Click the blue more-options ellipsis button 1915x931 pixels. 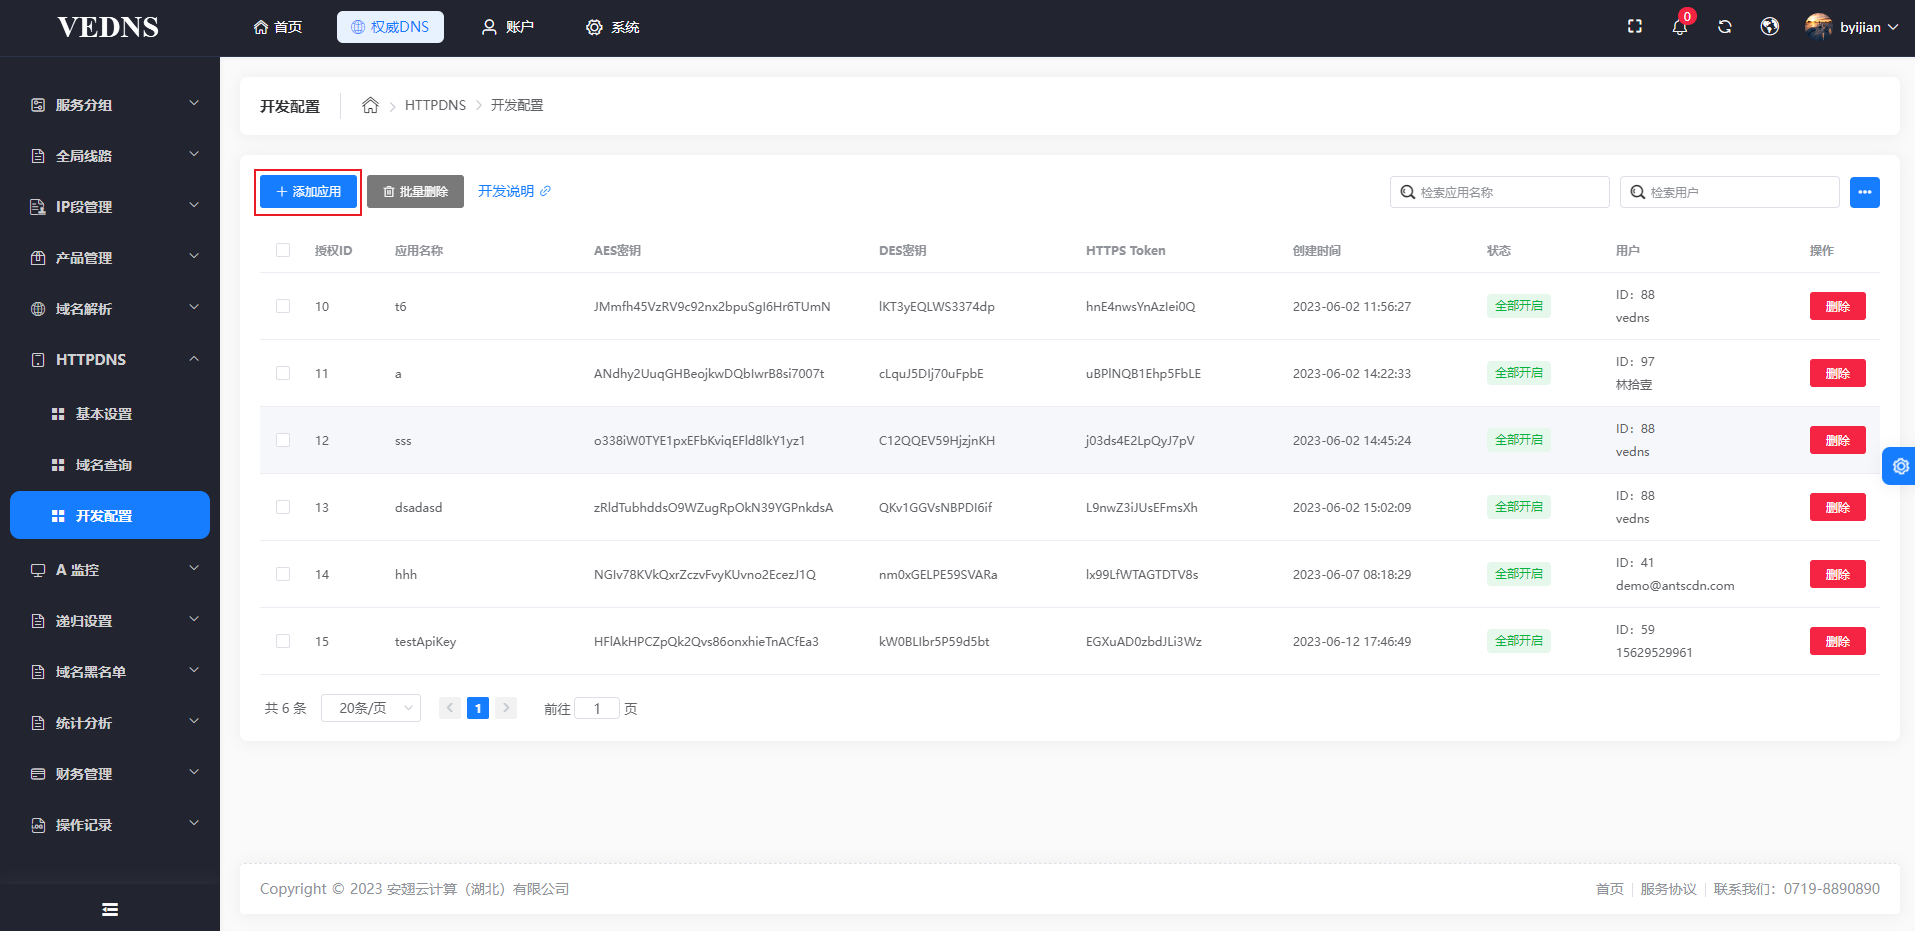click(1865, 192)
